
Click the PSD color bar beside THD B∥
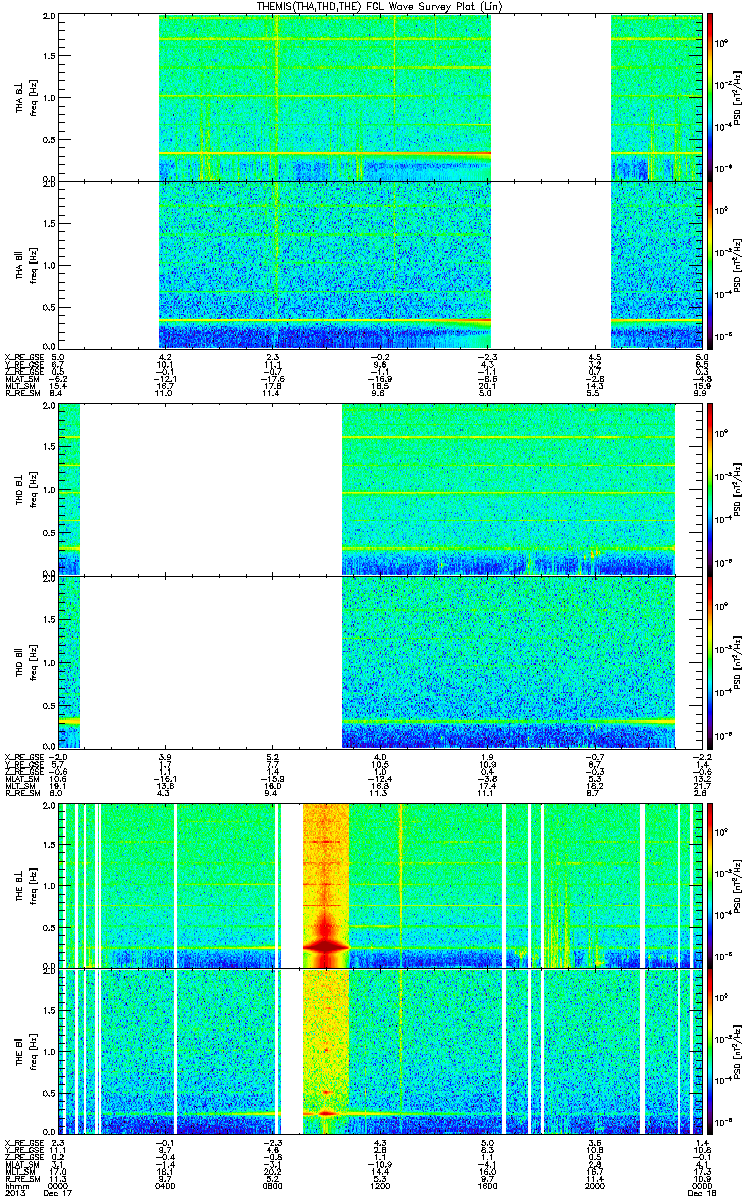(x=710, y=660)
